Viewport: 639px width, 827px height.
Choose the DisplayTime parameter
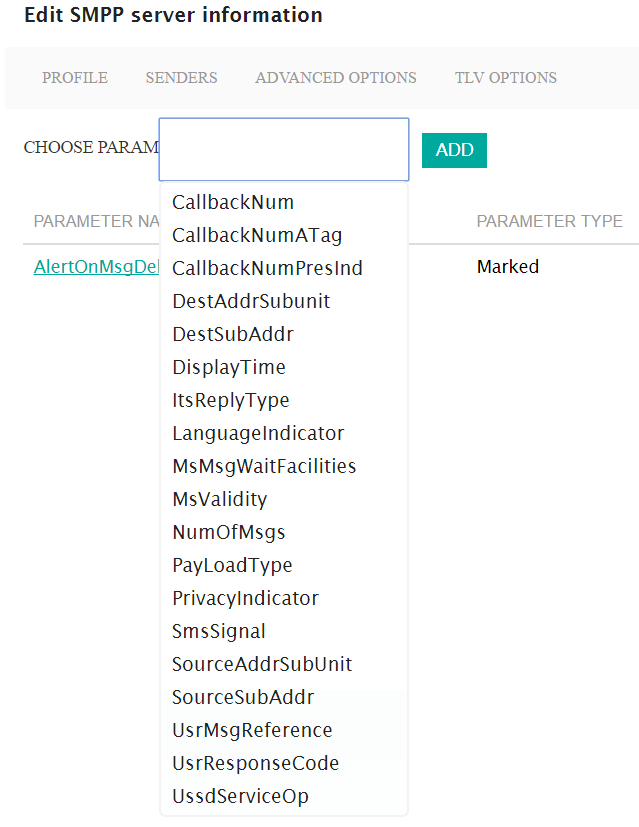[229, 368]
